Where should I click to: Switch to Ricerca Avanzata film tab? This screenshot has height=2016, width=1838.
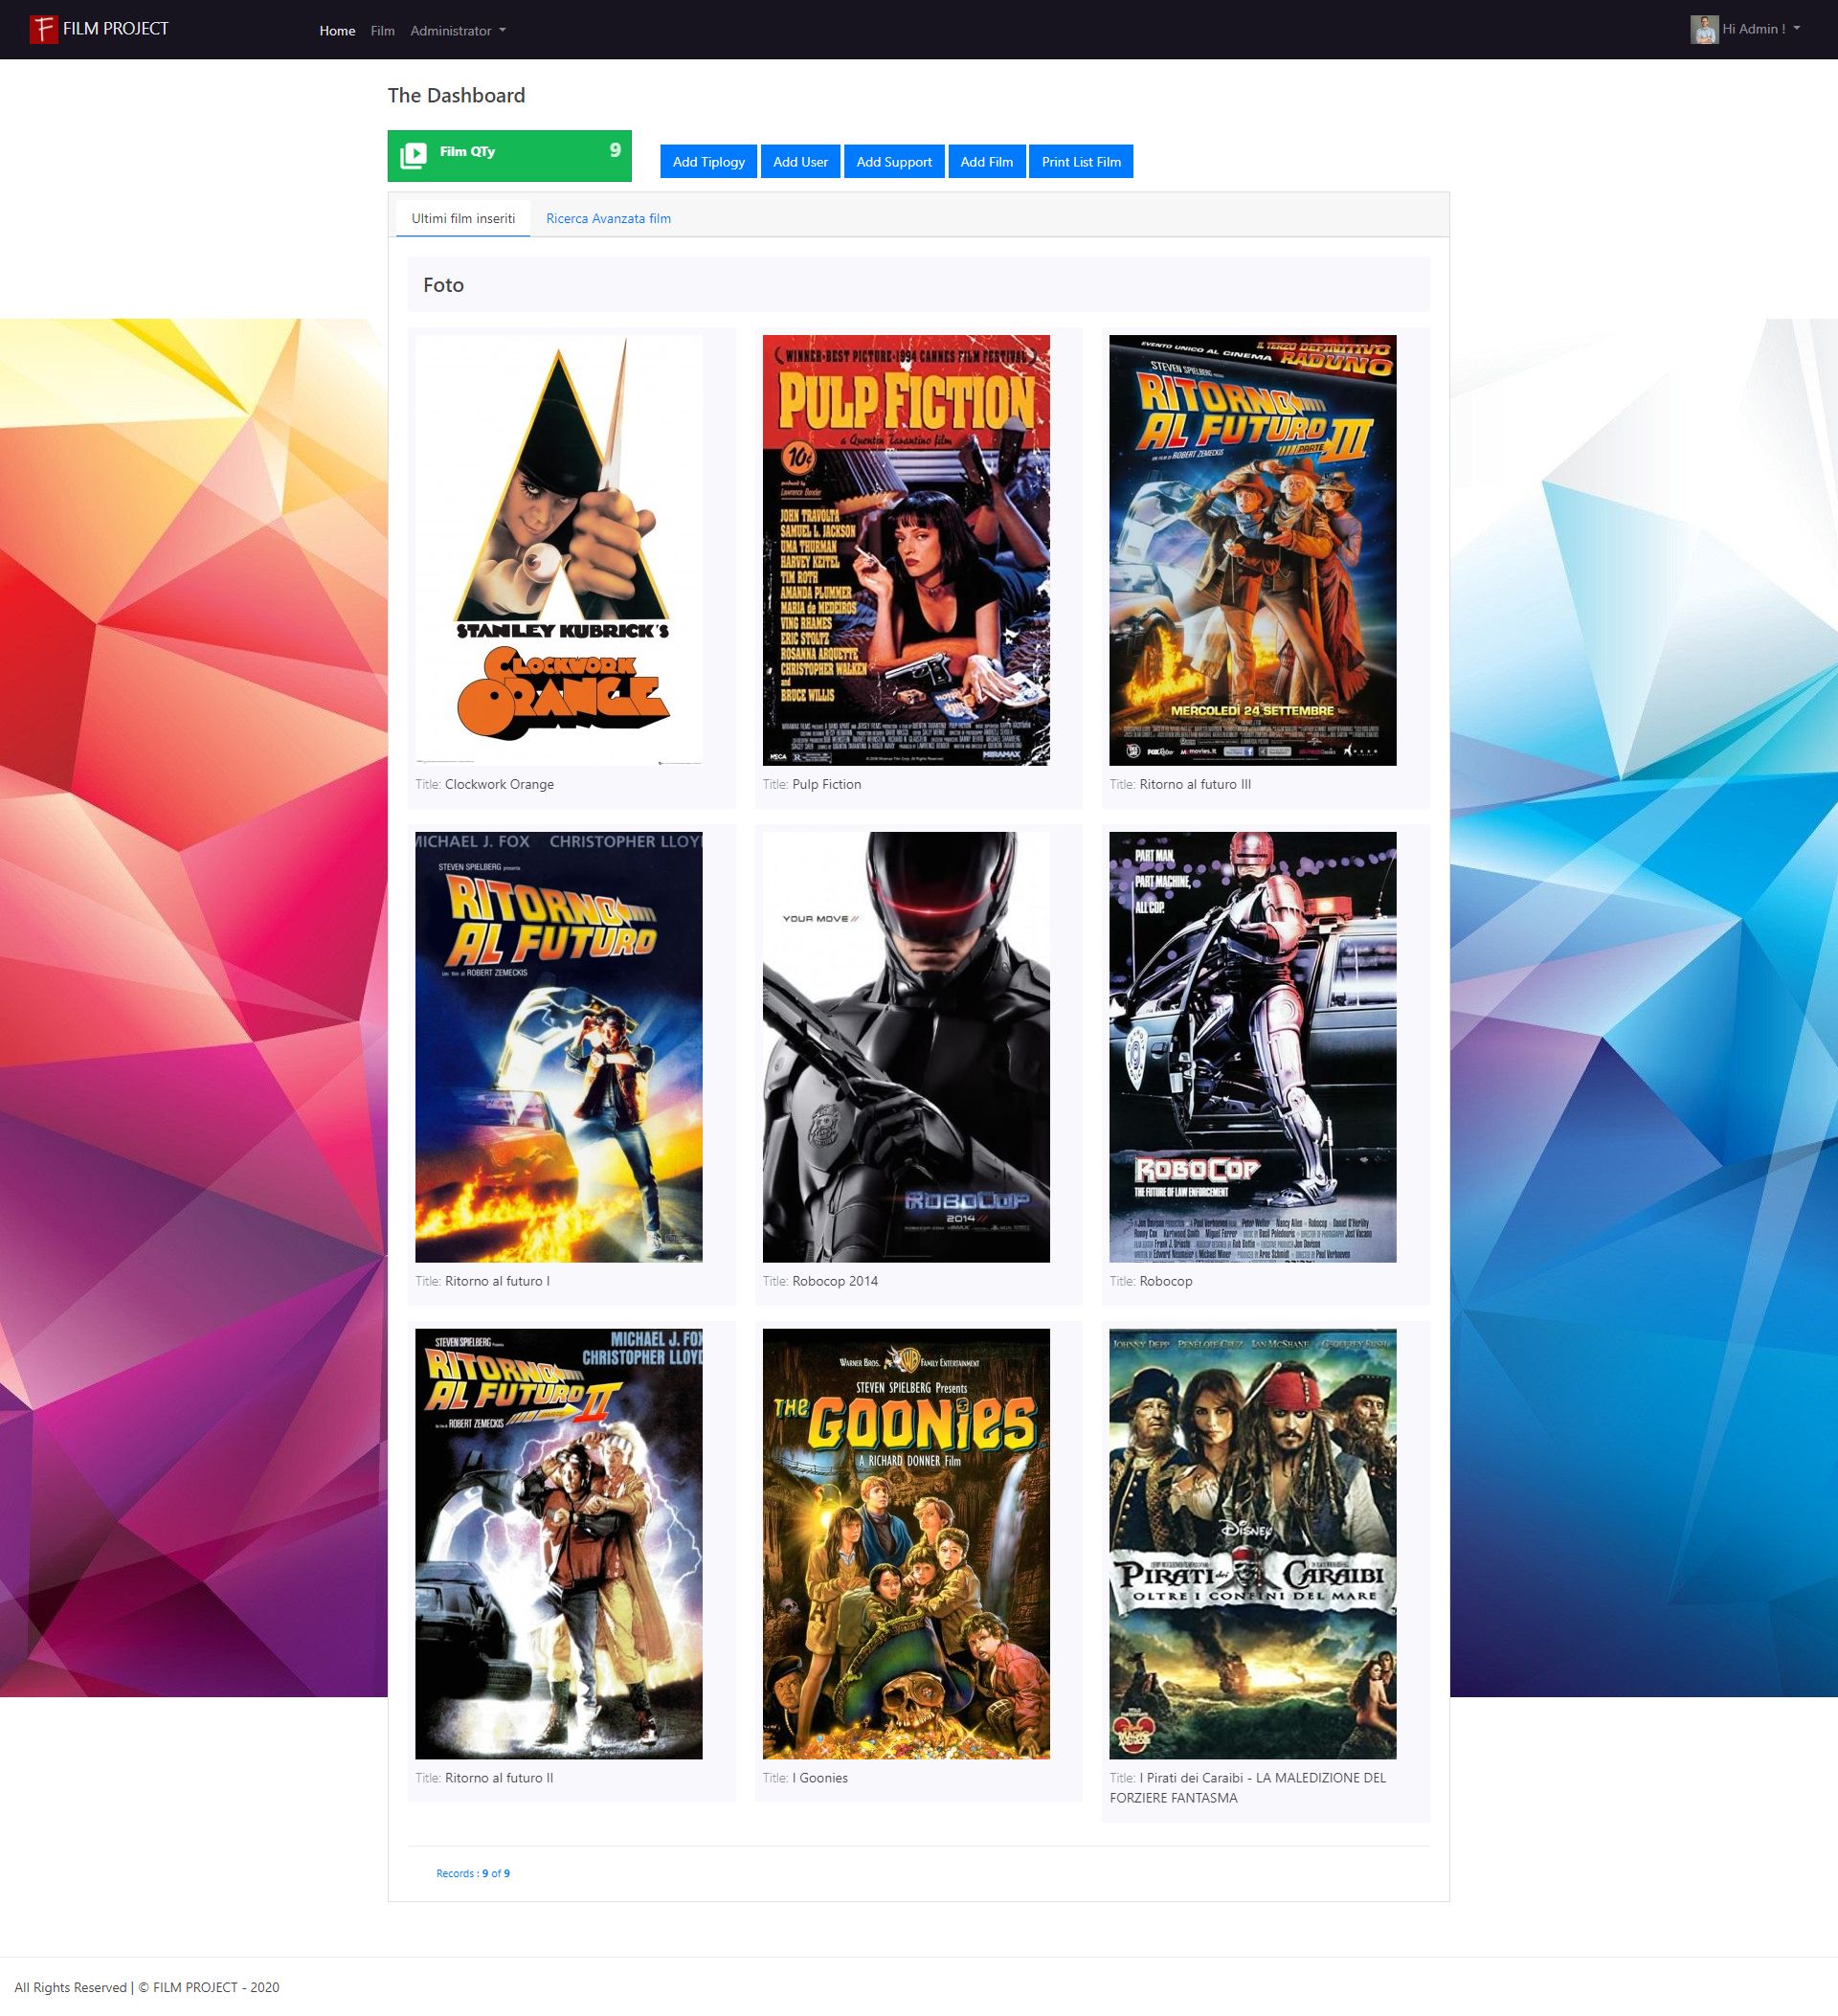coord(608,218)
